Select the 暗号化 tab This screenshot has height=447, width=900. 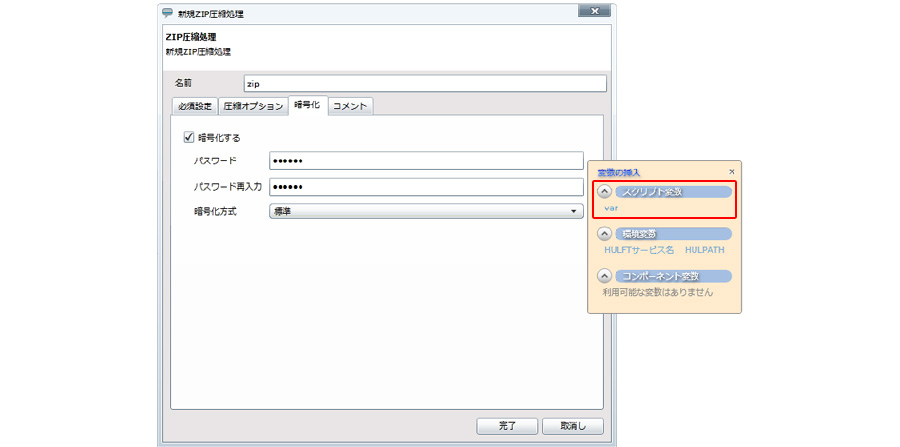click(307, 105)
